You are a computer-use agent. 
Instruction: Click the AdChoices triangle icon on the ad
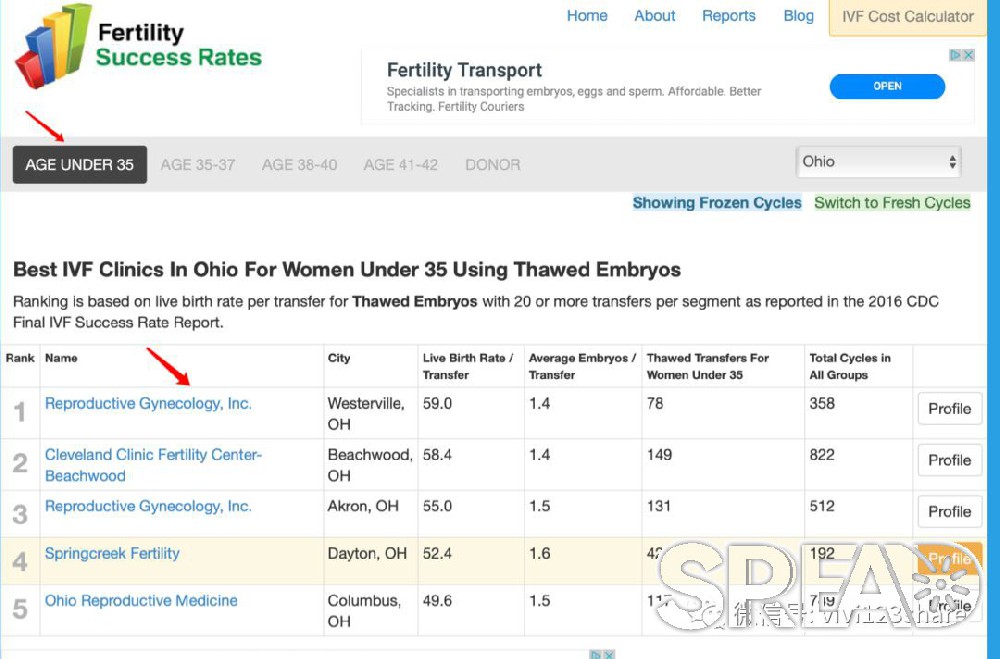[955, 56]
